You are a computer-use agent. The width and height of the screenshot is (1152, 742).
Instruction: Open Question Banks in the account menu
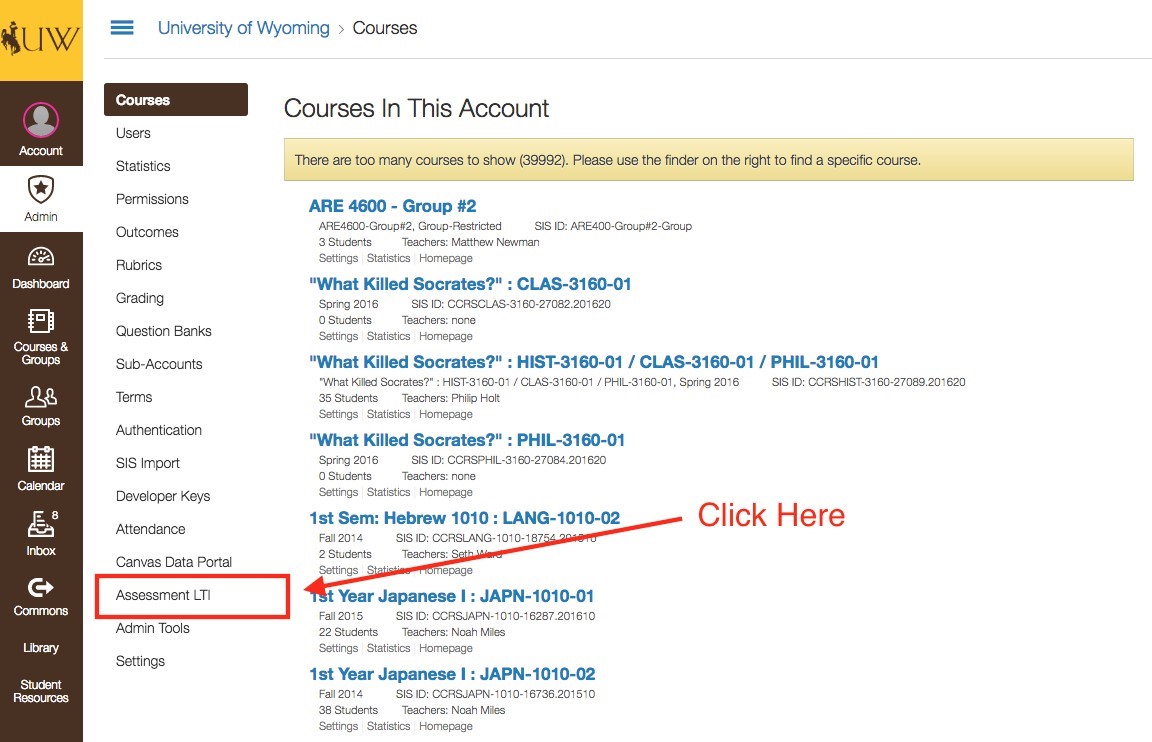pyautogui.click(x=164, y=331)
